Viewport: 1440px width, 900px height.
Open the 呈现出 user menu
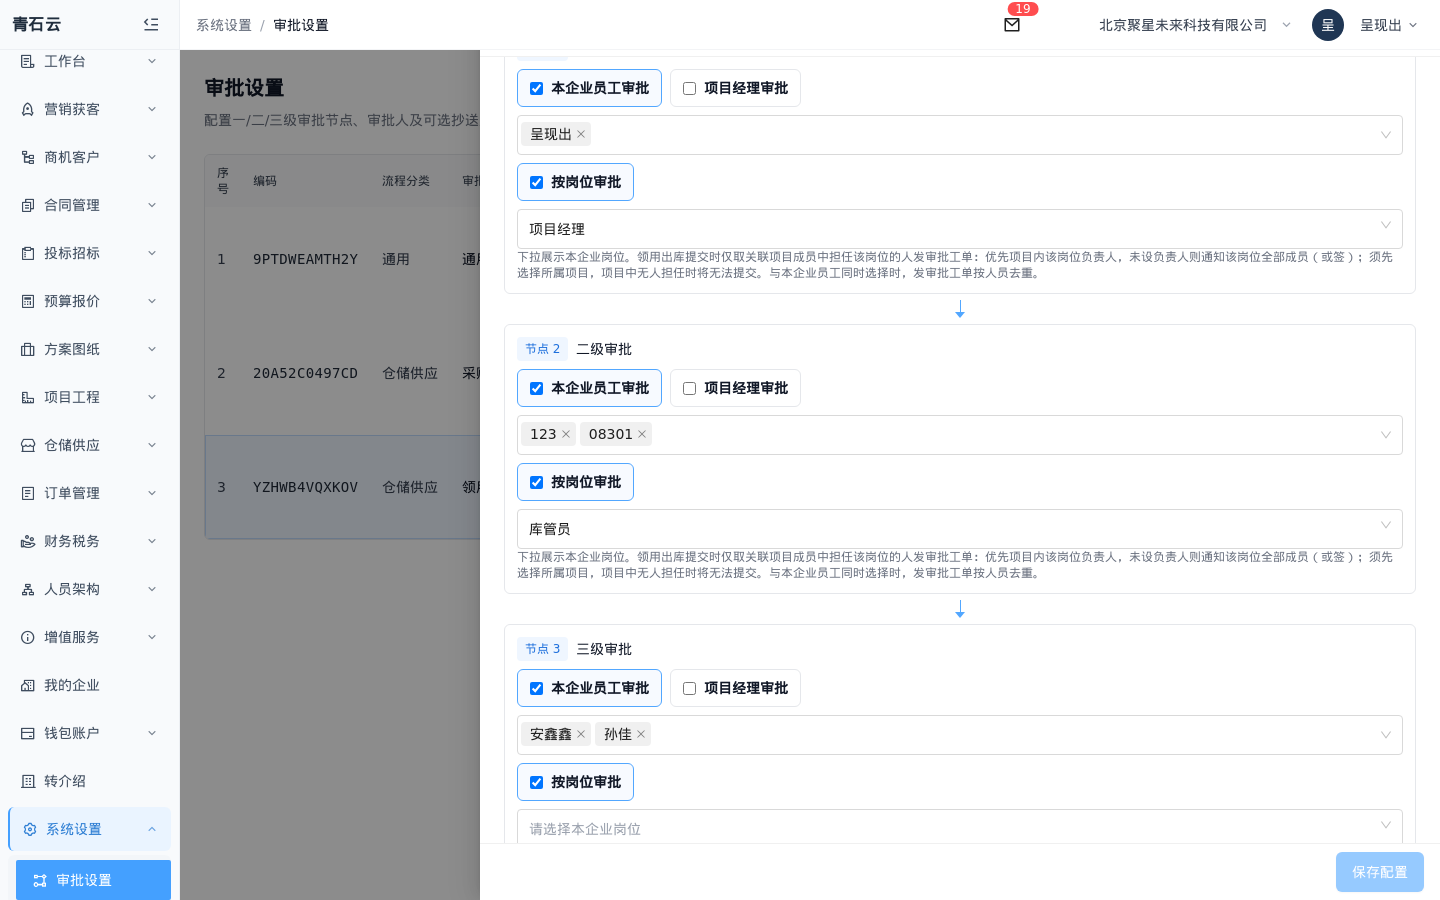pyautogui.click(x=1388, y=25)
